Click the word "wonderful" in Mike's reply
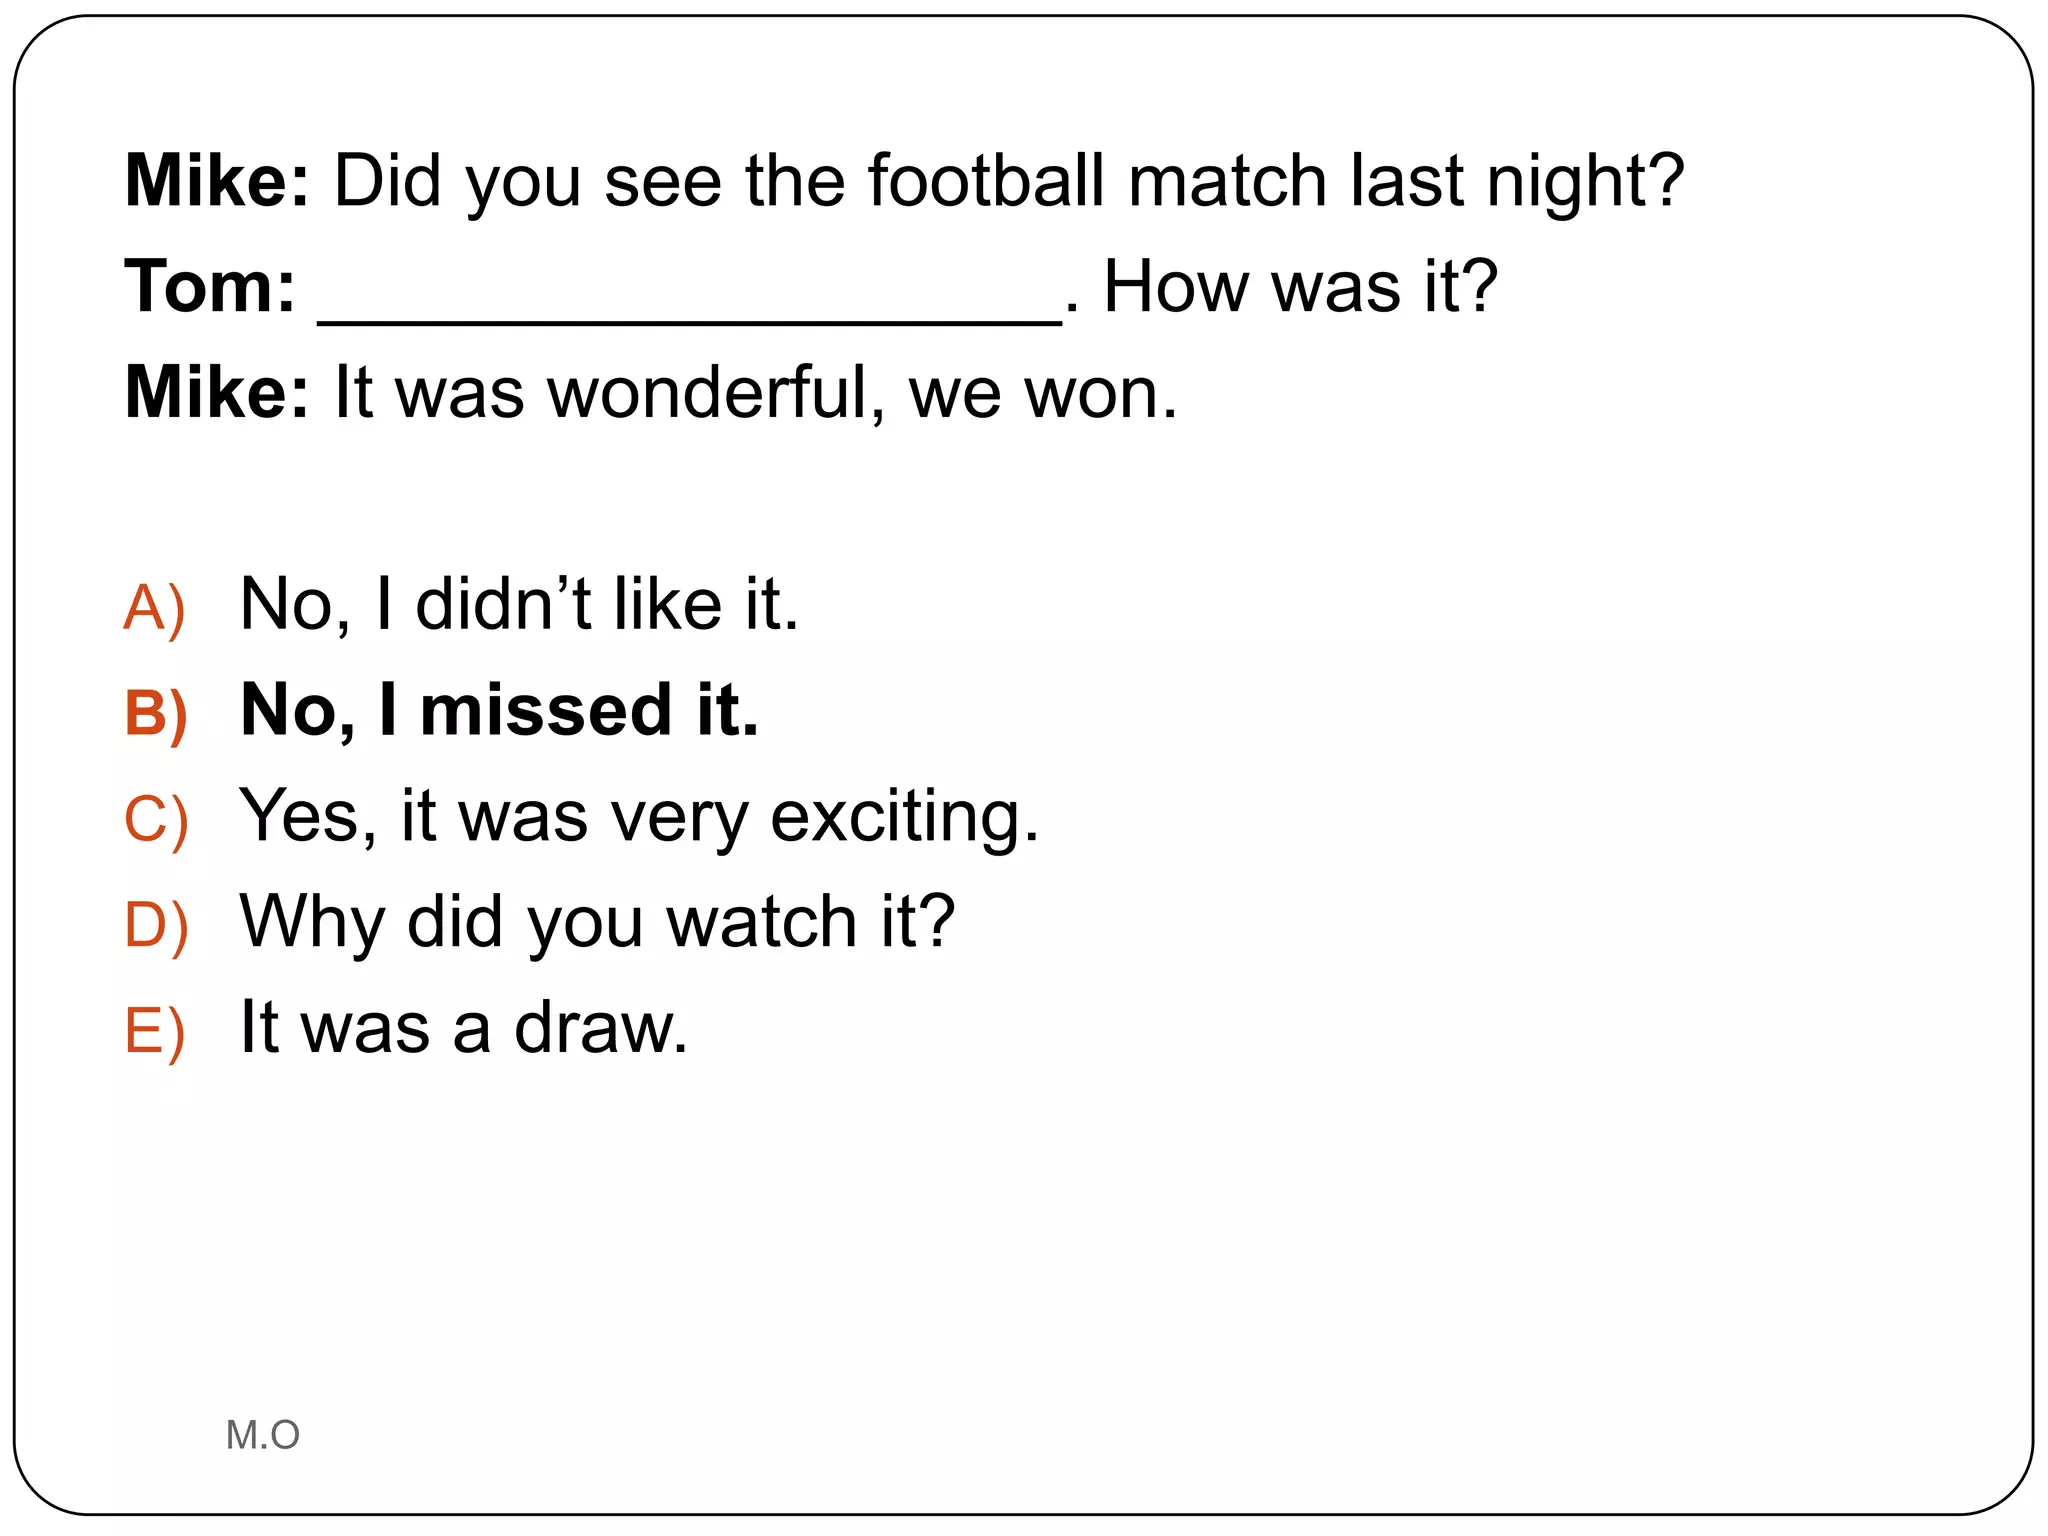 click(715, 393)
